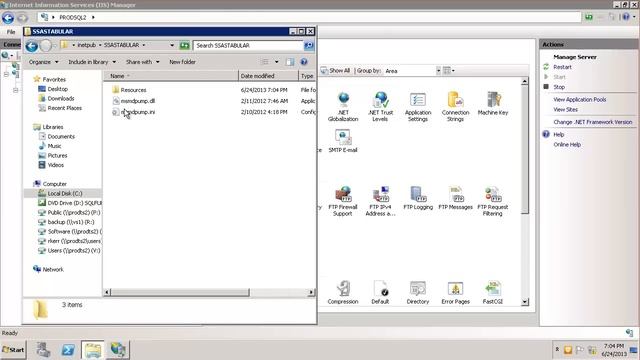Screen dimensions: 640x360
Task: Click the Start button
Action: (13, 350)
